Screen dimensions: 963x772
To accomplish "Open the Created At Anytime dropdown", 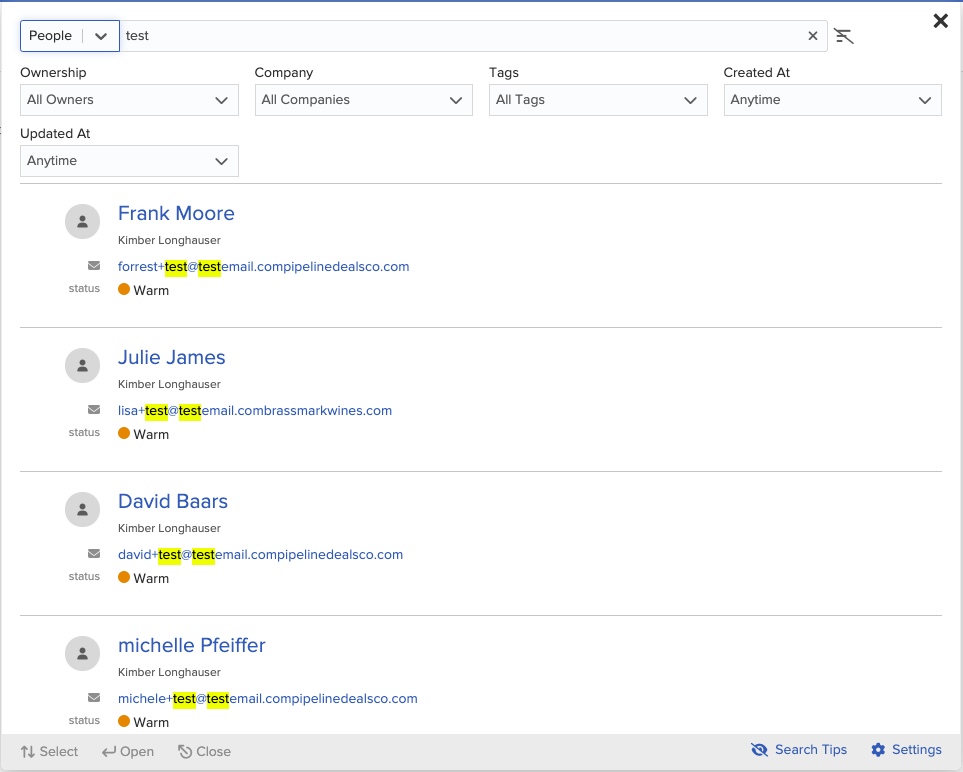I will pos(832,100).
